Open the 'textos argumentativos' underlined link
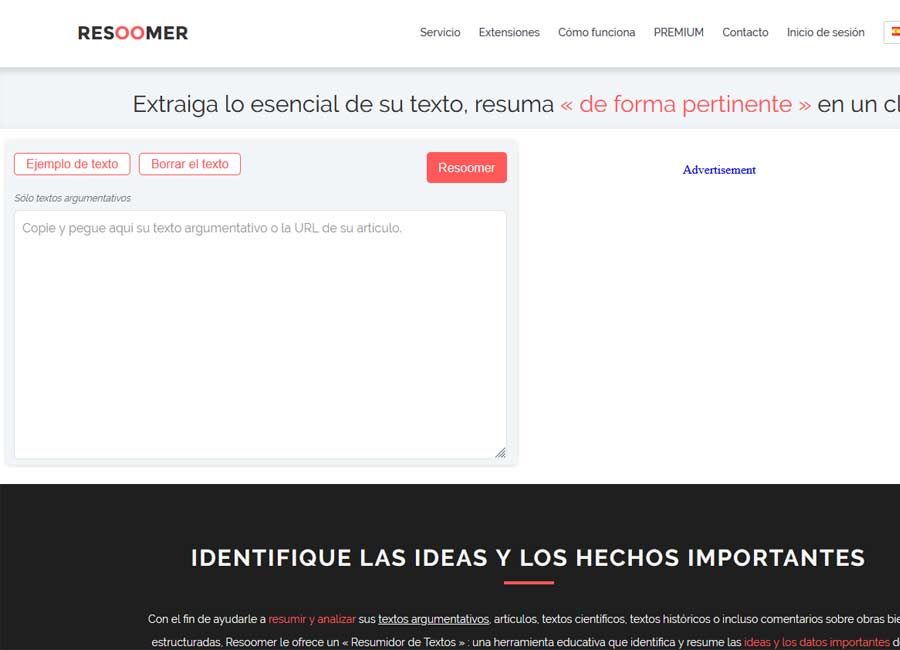Screen dimensions: 900x650 (433, 619)
